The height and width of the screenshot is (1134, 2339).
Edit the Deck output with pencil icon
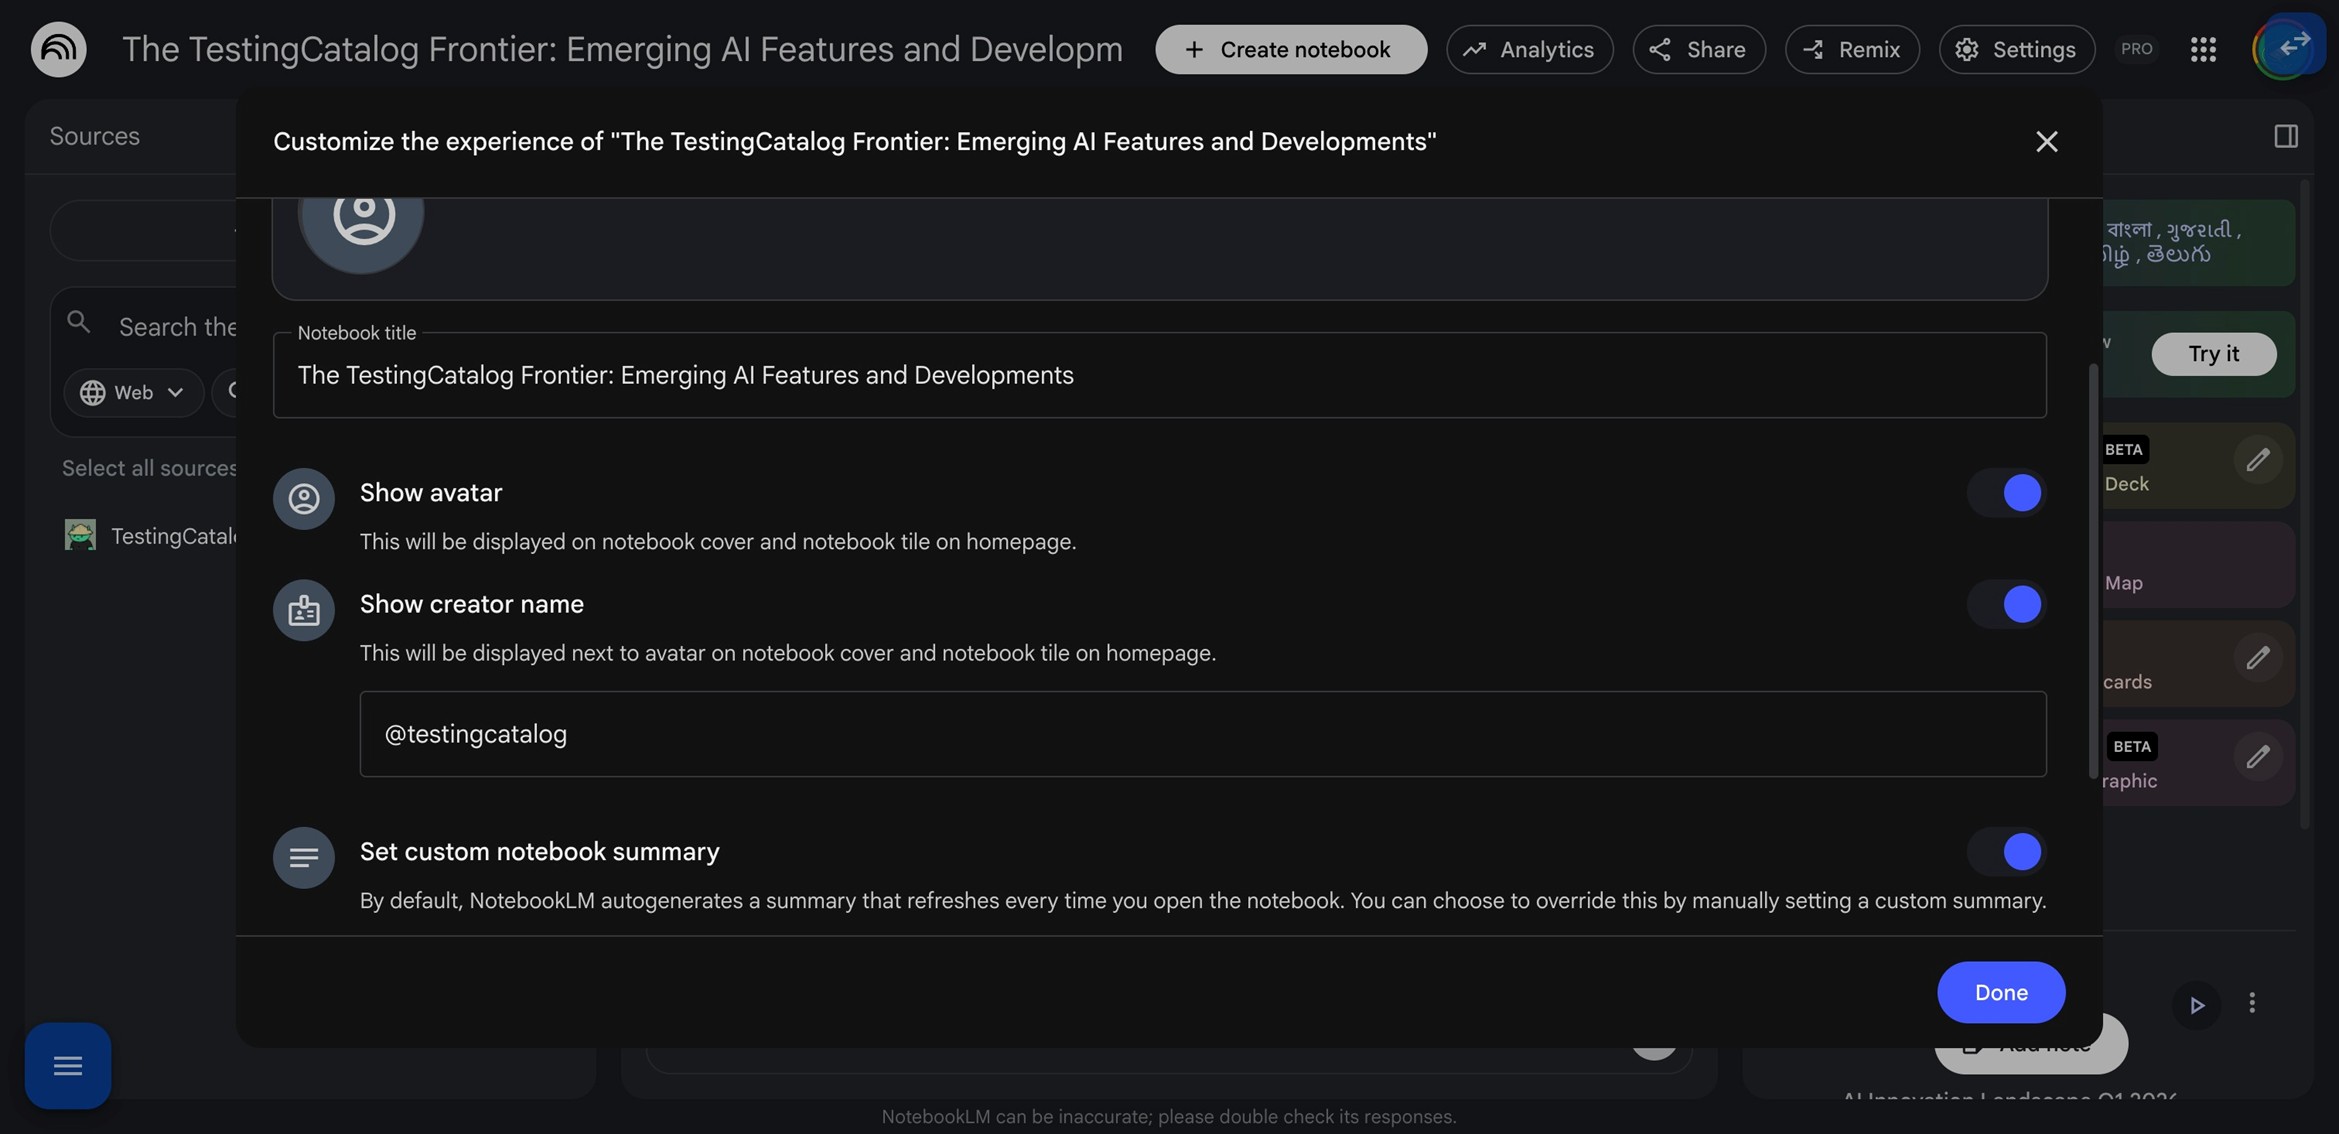[x=2259, y=461]
